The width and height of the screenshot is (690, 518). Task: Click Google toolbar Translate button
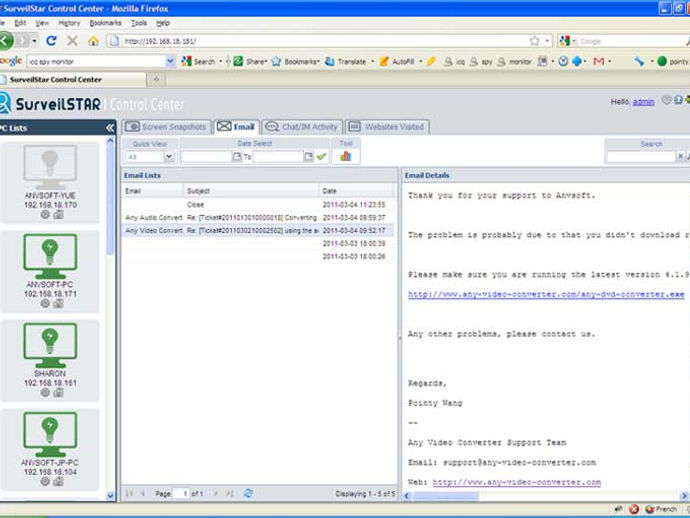pos(346,62)
